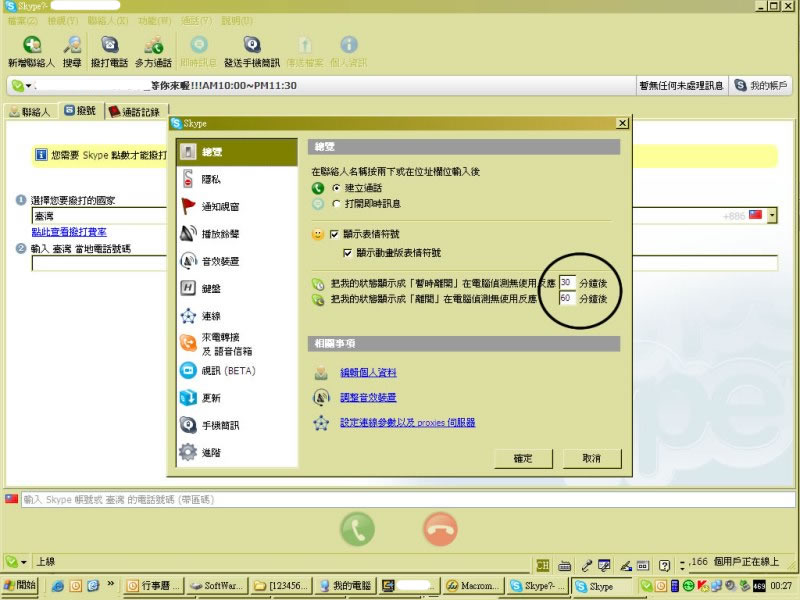Open the status dropdown beside the mood message
Screen dimensions: 800x600
click(x=21, y=86)
